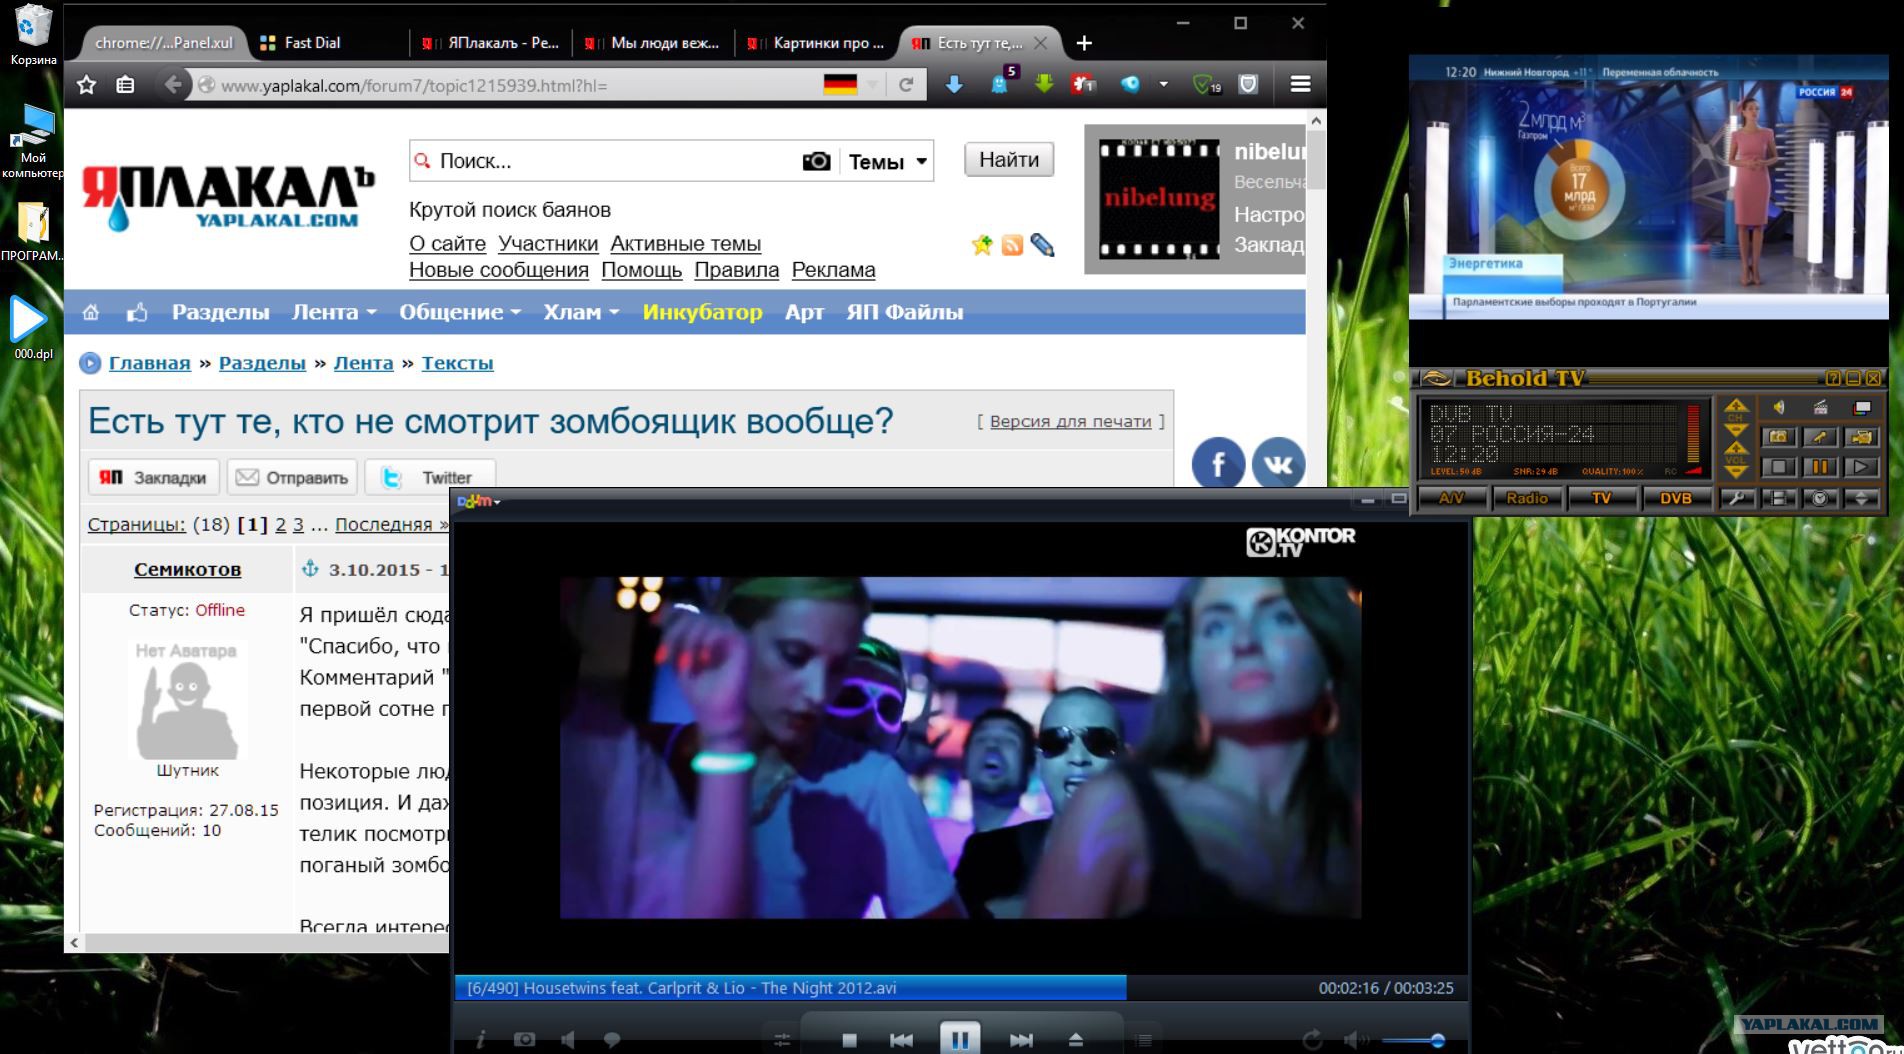The height and width of the screenshot is (1054, 1904).
Task: Open the address bar history dropdown
Action: (x=873, y=85)
